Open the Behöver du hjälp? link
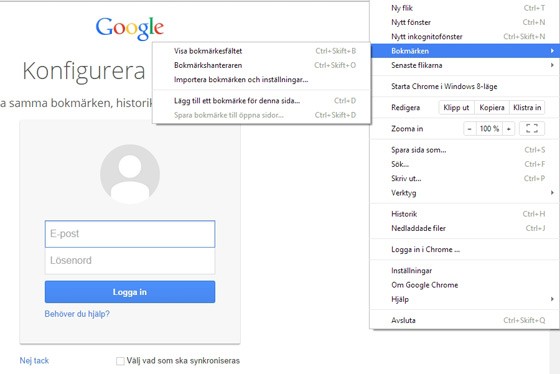The height and width of the screenshot is (374, 560). (x=77, y=314)
